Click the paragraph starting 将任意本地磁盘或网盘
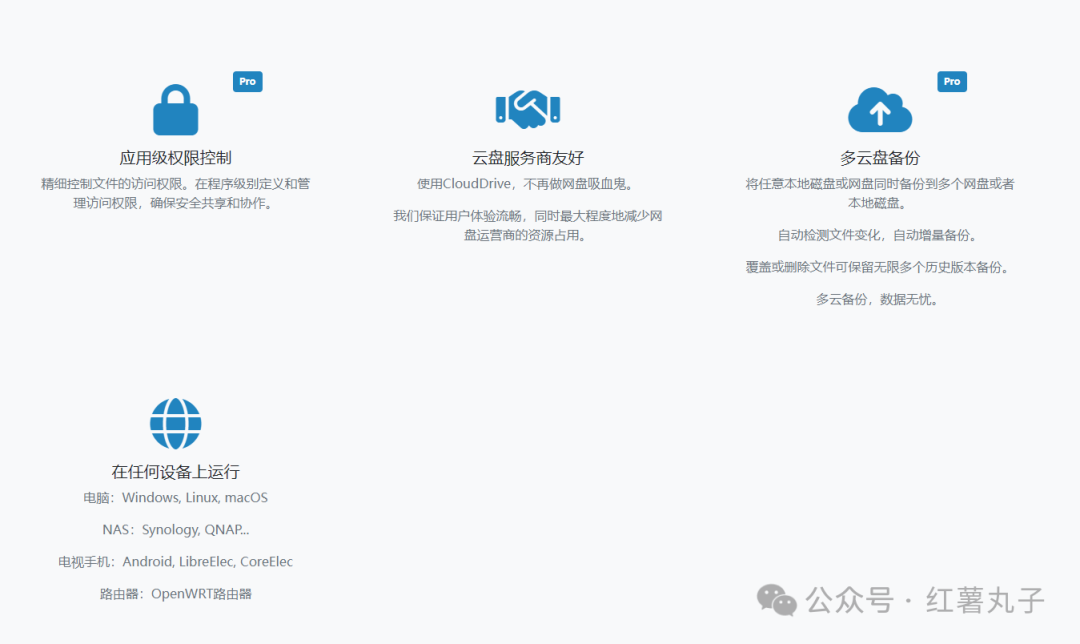 (880, 194)
